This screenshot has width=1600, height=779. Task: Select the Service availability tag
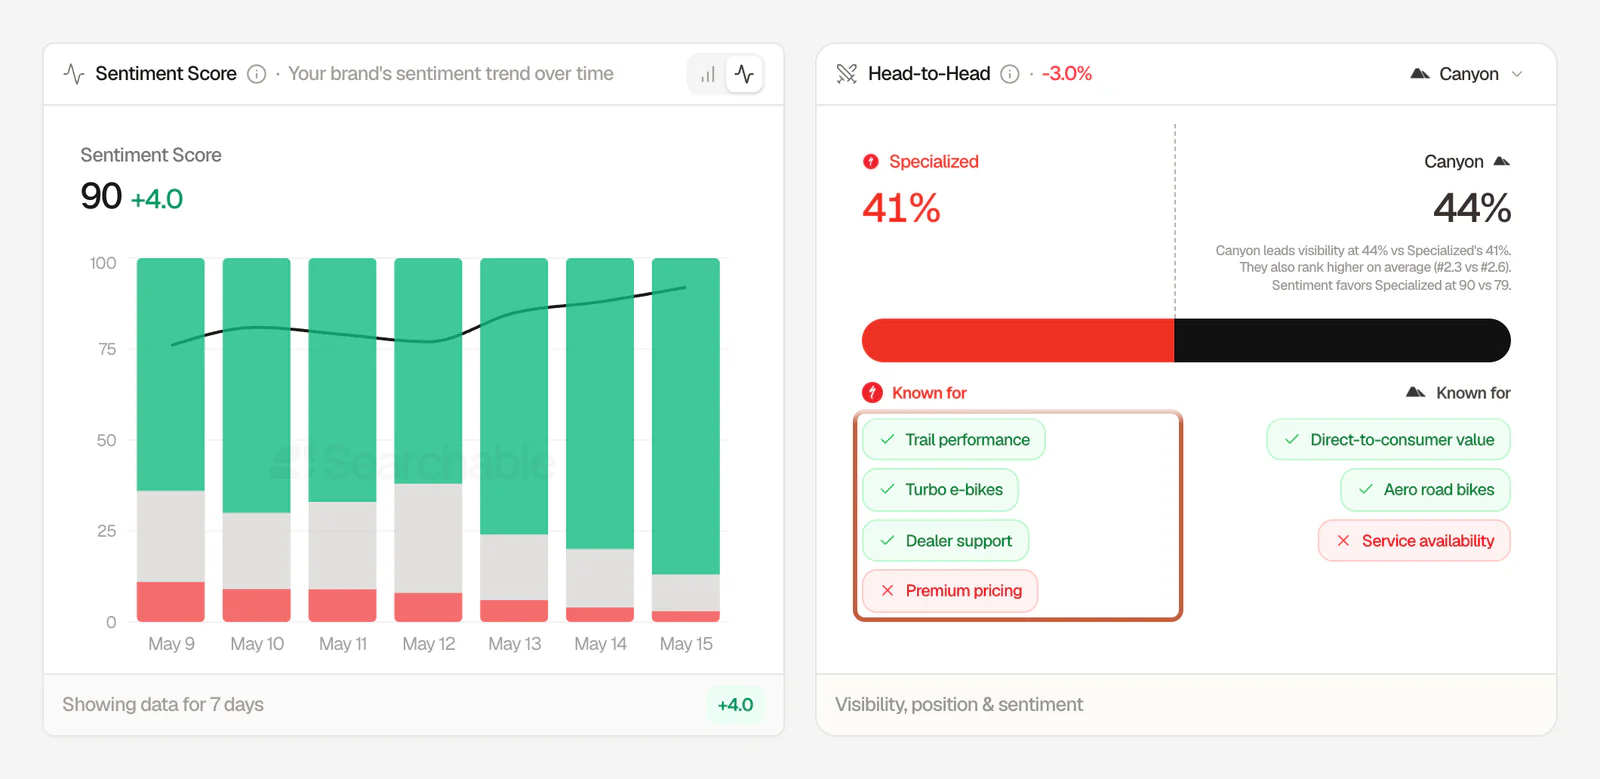[x=1414, y=541]
